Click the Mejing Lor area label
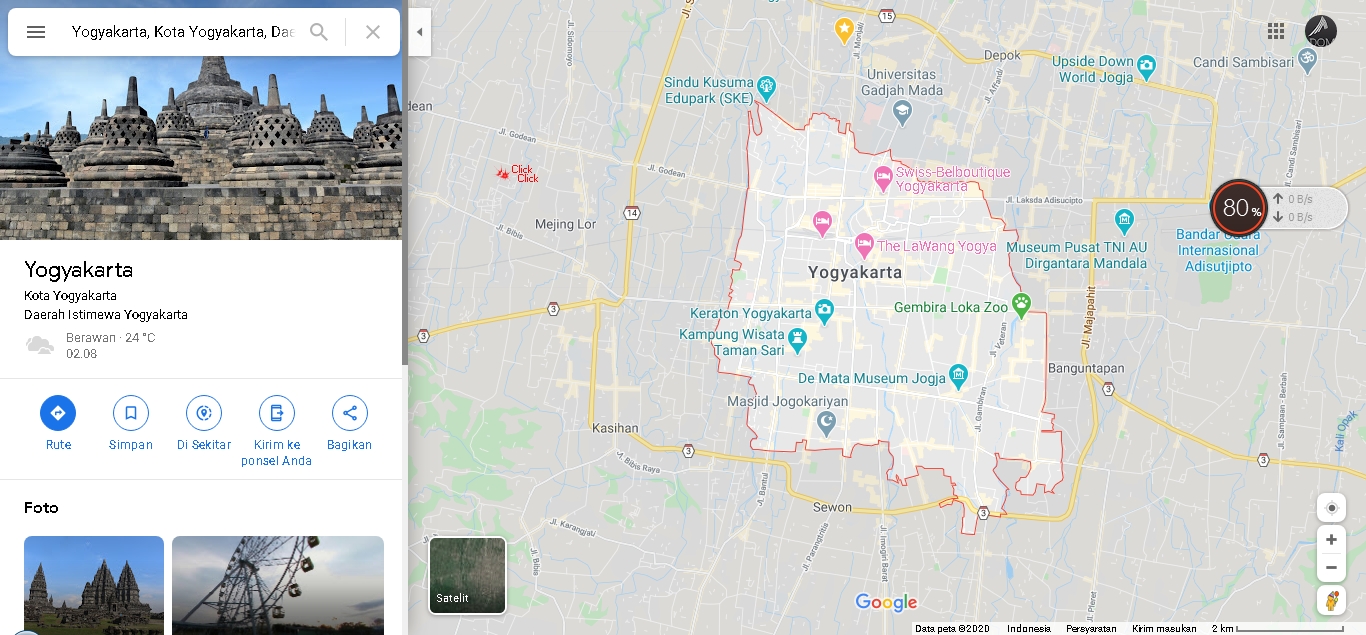The width and height of the screenshot is (1366, 635). pos(566,224)
